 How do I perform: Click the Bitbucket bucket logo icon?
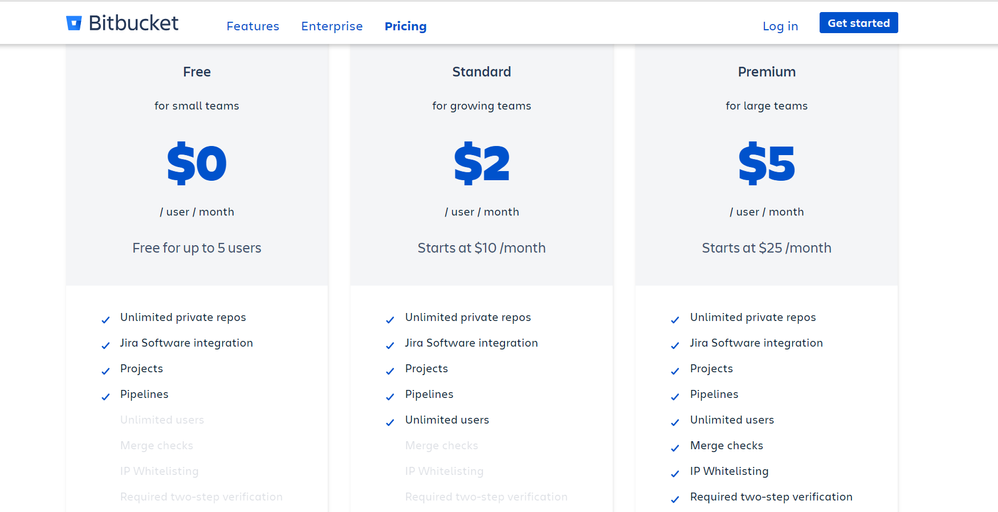pyautogui.click(x=74, y=24)
